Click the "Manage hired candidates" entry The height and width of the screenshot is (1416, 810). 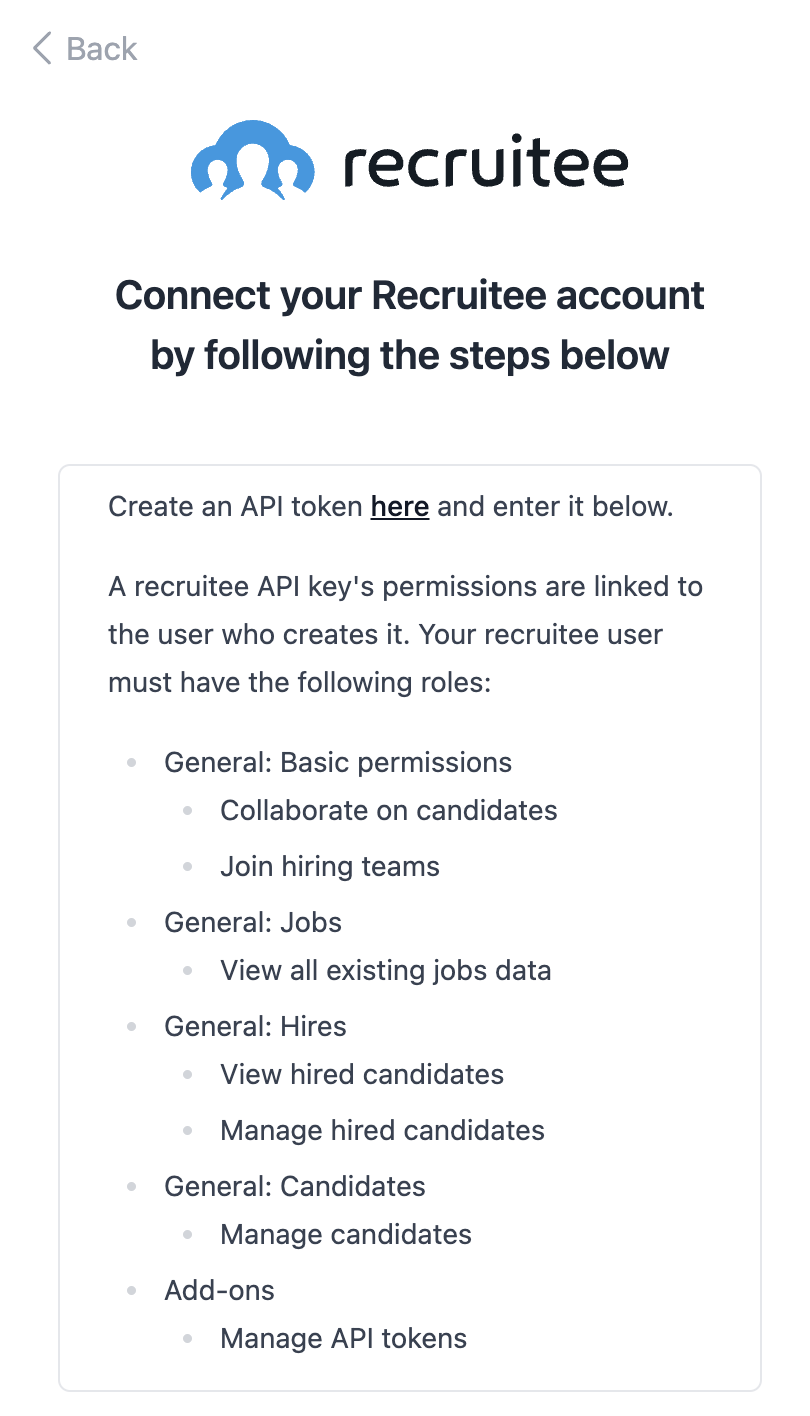pyautogui.click(x=383, y=1131)
